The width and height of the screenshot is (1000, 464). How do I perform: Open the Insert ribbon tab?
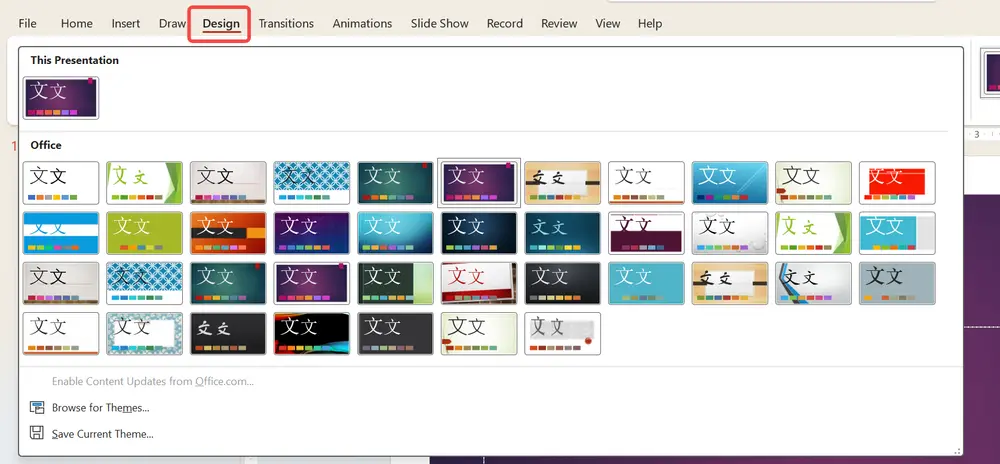coord(126,24)
